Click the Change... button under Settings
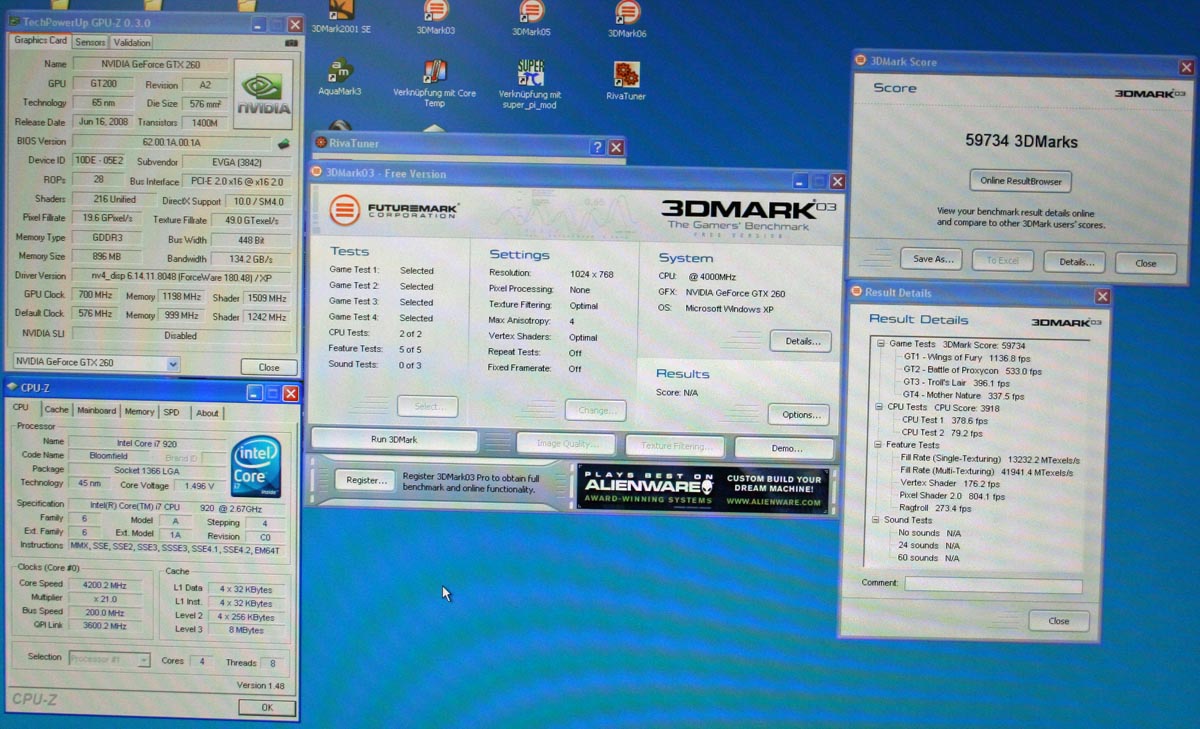The image size is (1200, 729). coord(595,410)
